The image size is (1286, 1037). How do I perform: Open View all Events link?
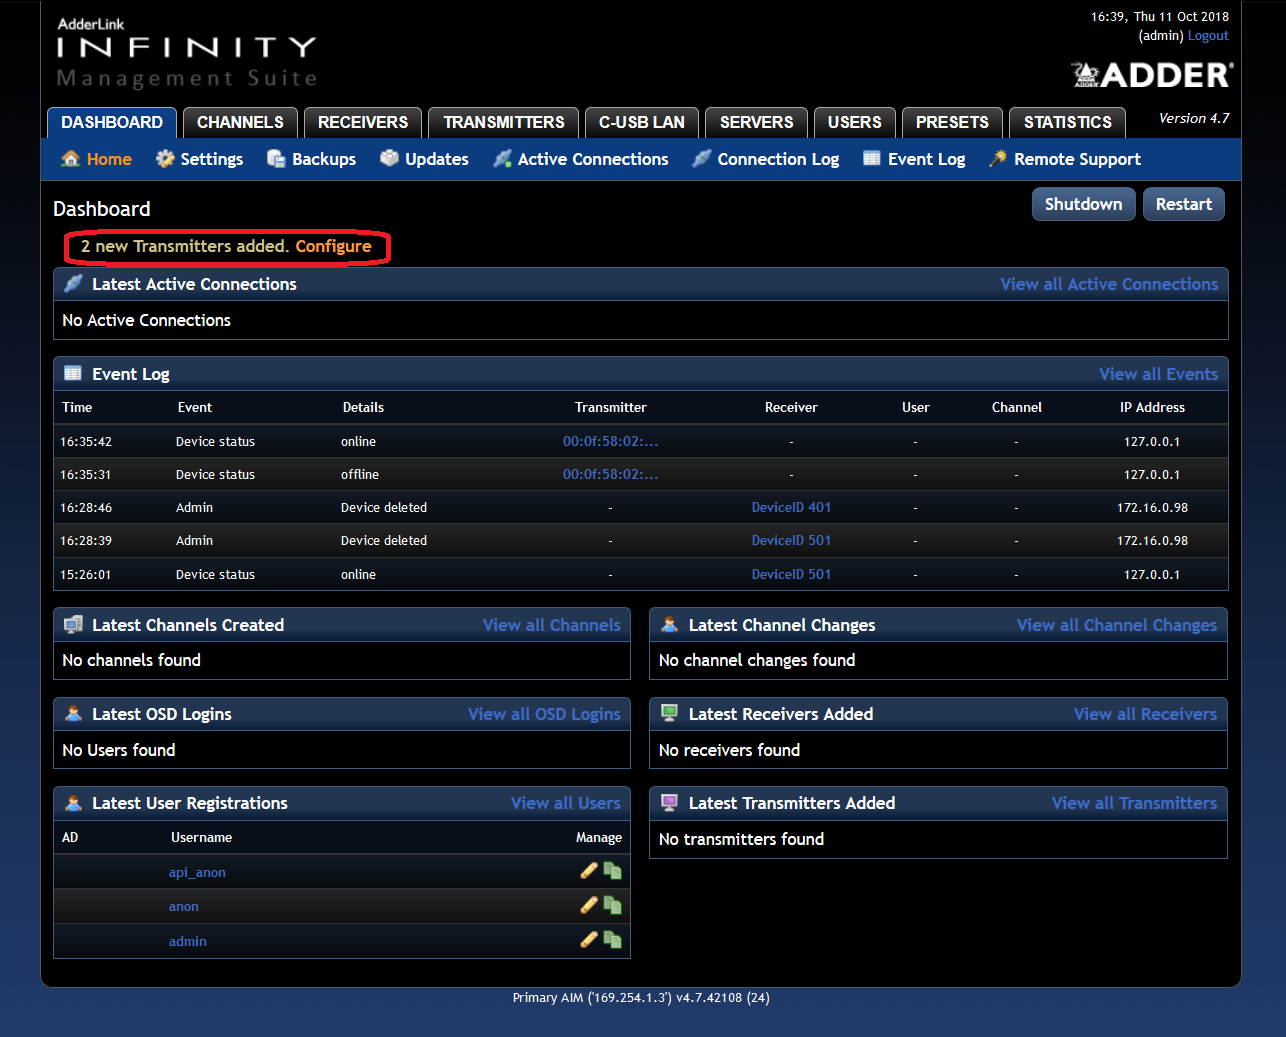coord(1158,374)
